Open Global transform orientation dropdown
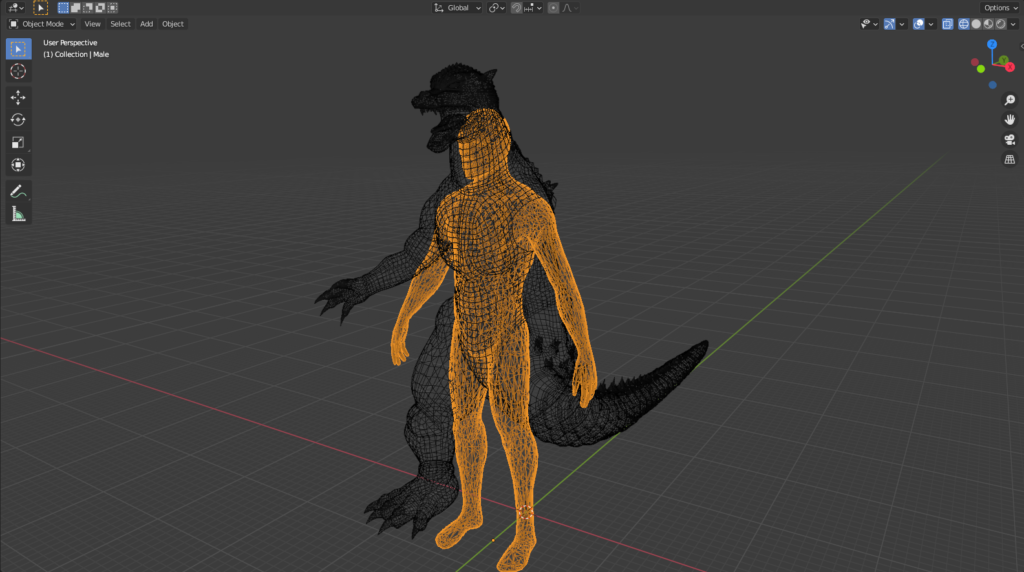The image size is (1024, 572). coord(458,8)
